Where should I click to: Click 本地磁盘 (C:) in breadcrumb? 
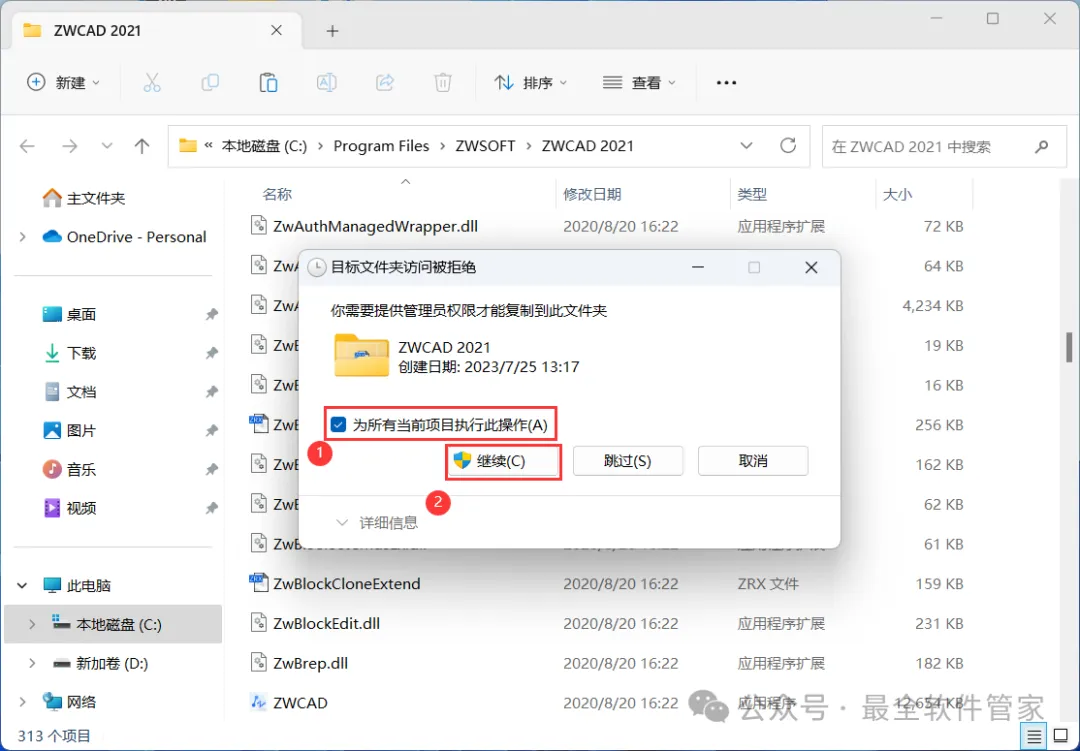264,146
